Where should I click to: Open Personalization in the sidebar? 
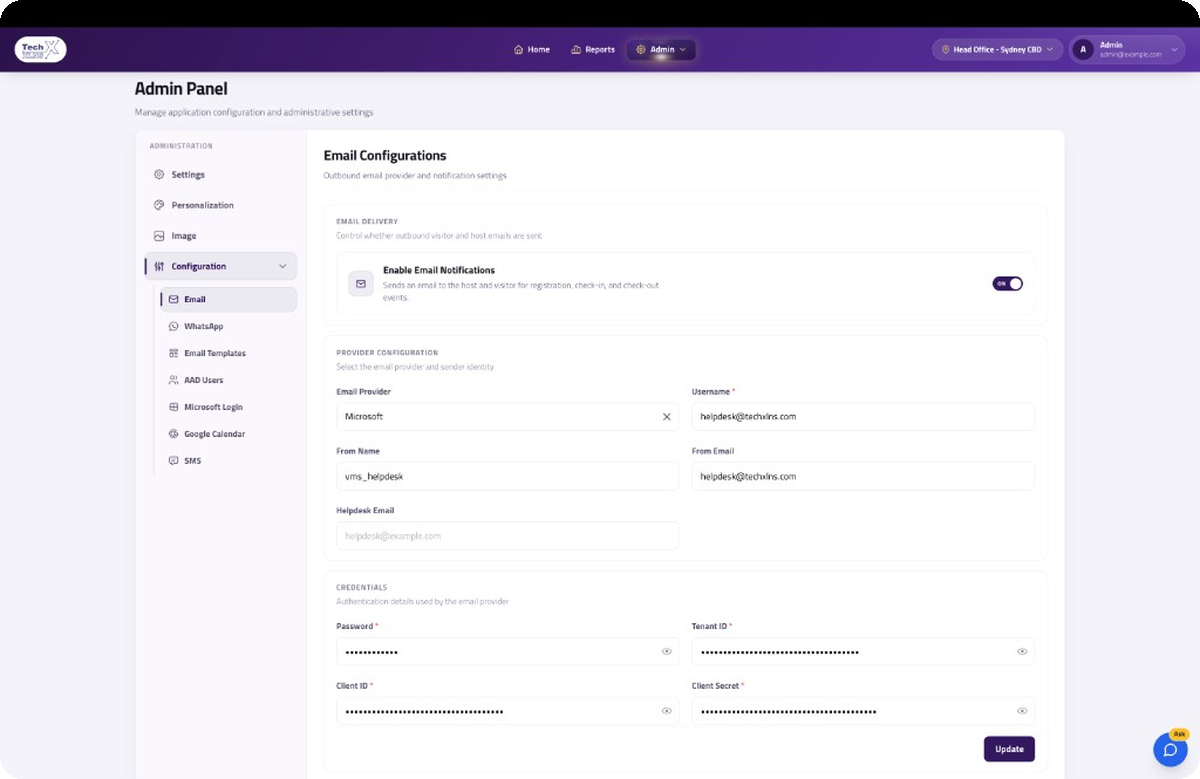(221, 205)
